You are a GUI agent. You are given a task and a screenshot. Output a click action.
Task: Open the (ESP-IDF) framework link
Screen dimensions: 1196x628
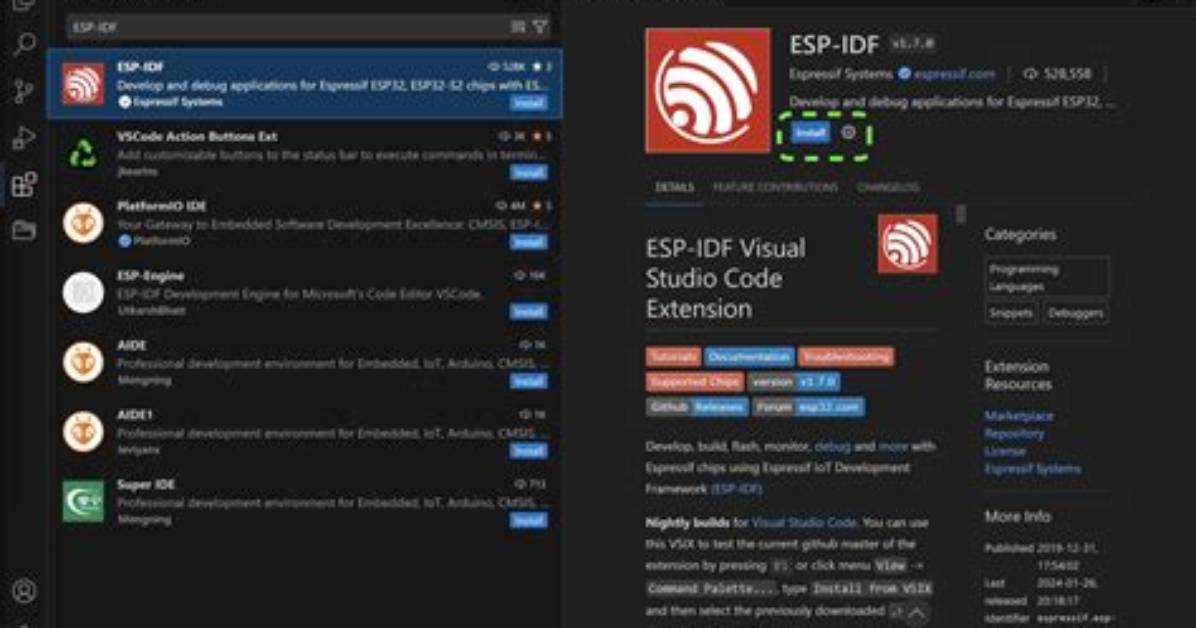coord(737,489)
